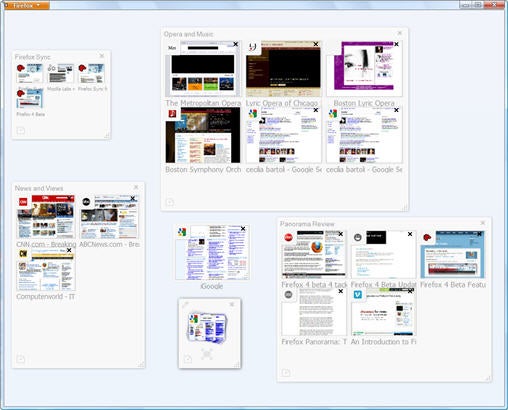Close the Boston Lyric Opera tab

[396, 44]
